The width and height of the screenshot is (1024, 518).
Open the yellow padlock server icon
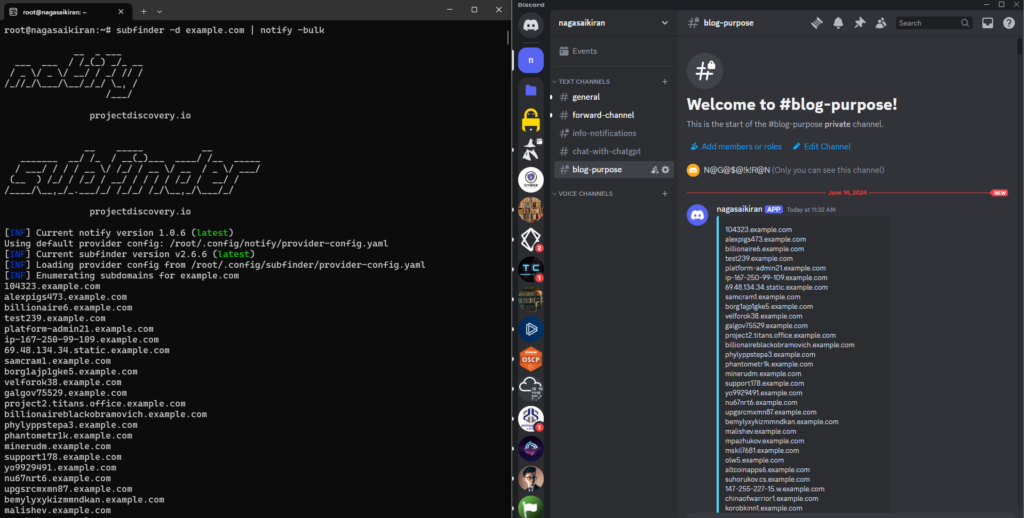(530, 120)
